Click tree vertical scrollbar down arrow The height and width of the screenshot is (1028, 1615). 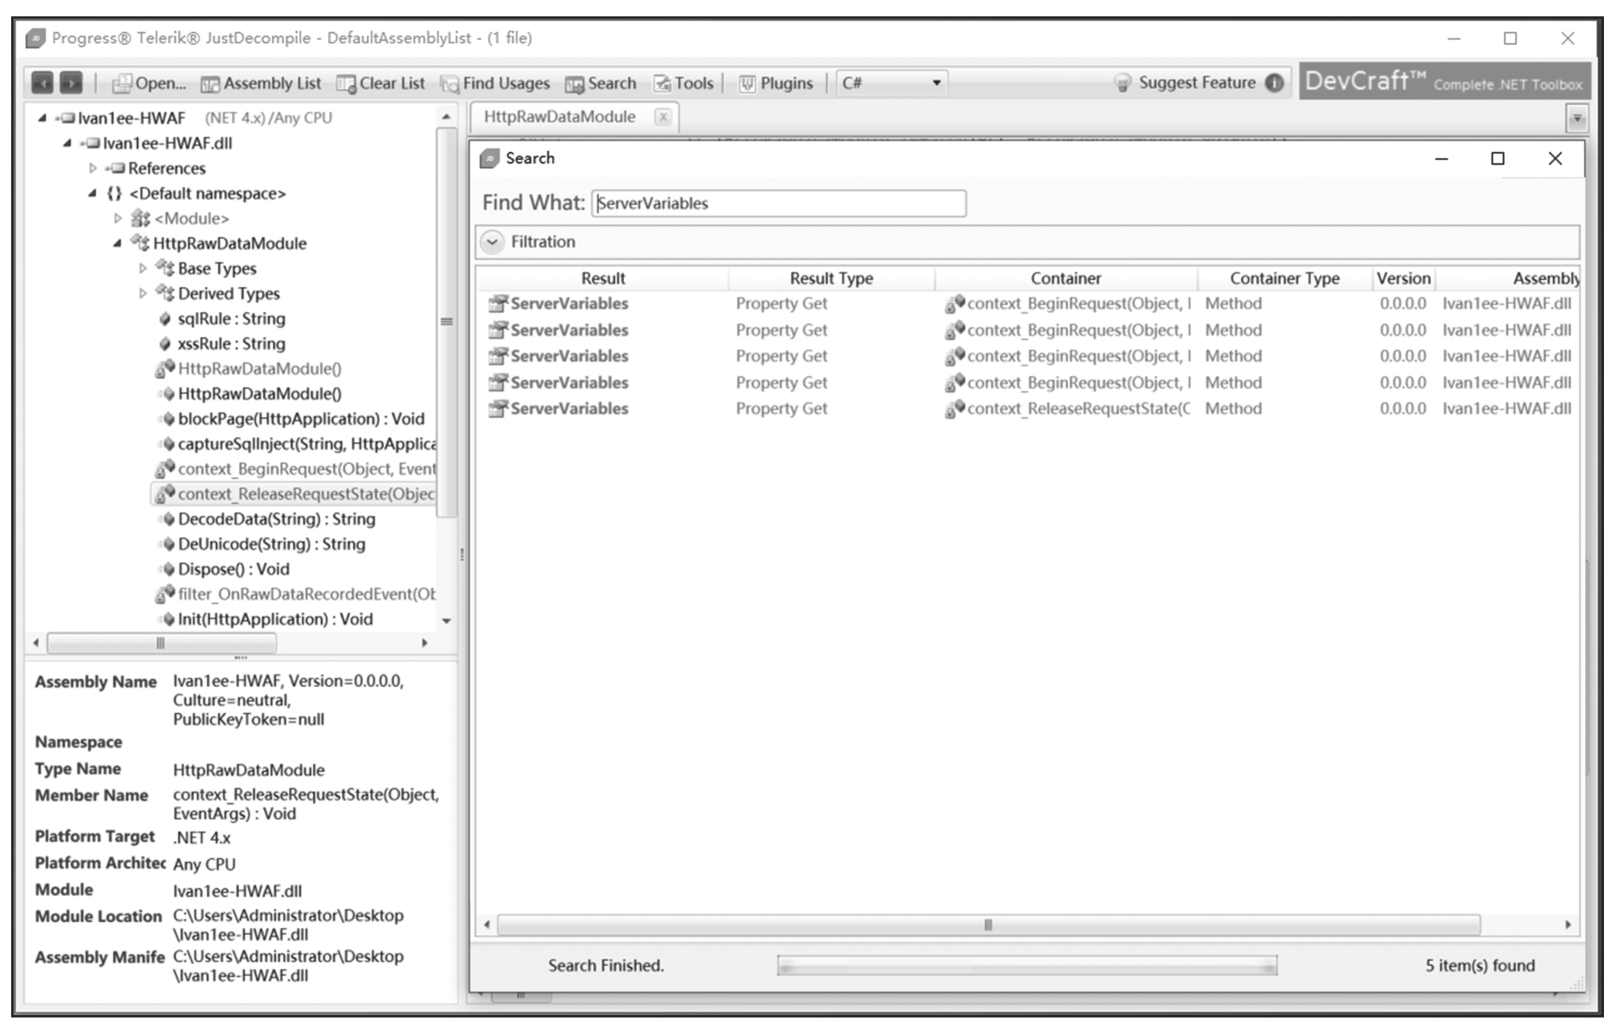pos(446,621)
